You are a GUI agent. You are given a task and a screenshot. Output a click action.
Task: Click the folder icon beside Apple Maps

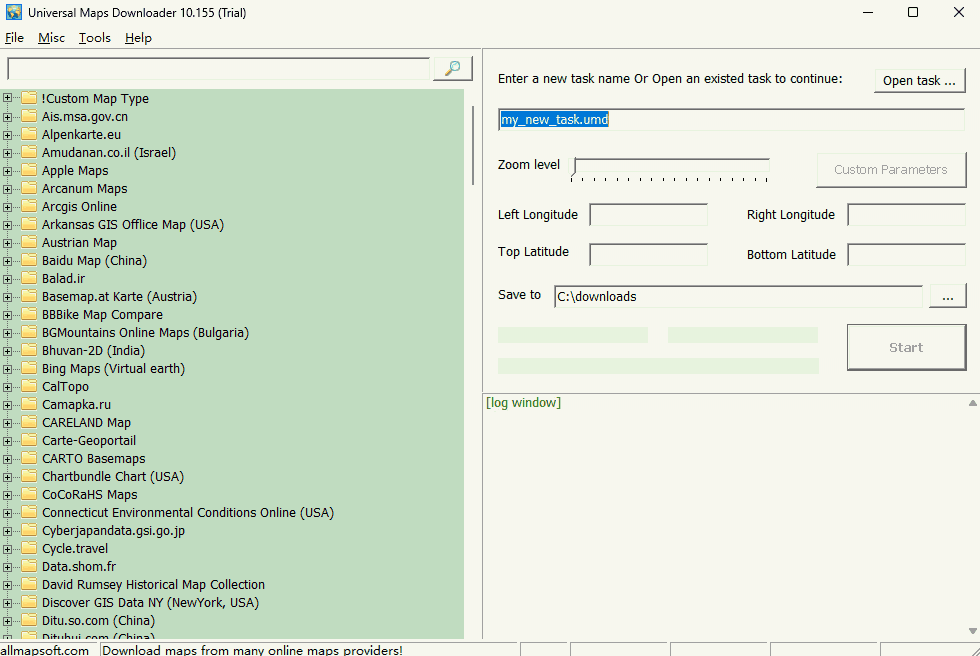point(28,170)
